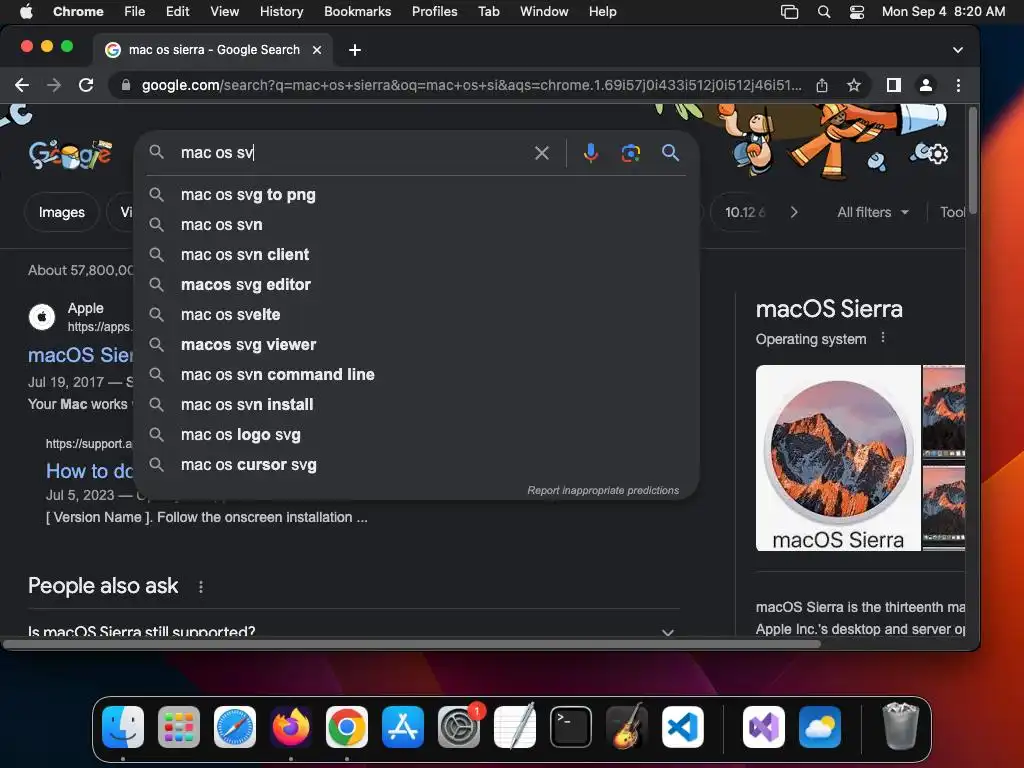The height and width of the screenshot is (768, 1024).
Task: Click 'Report inappropriate predictions' link
Action: pyautogui.click(x=603, y=490)
